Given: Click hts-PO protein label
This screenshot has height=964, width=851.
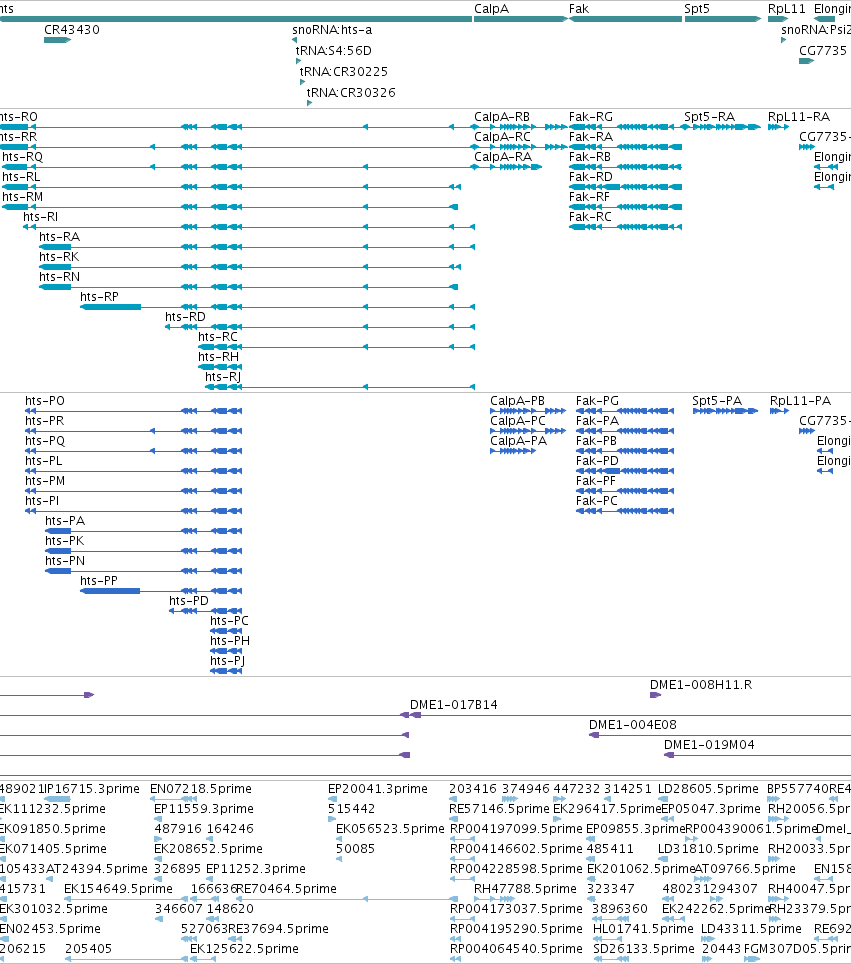Looking at the screenshot, I should (45, 401).
